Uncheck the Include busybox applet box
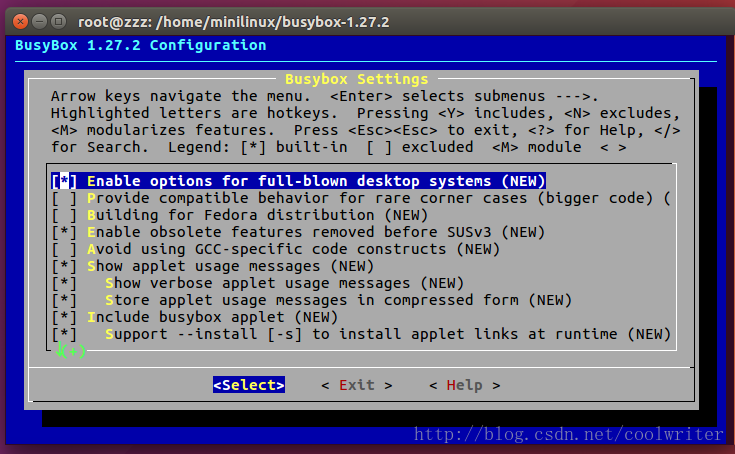This screenshot has height=454, width=735. coord(64,317)
